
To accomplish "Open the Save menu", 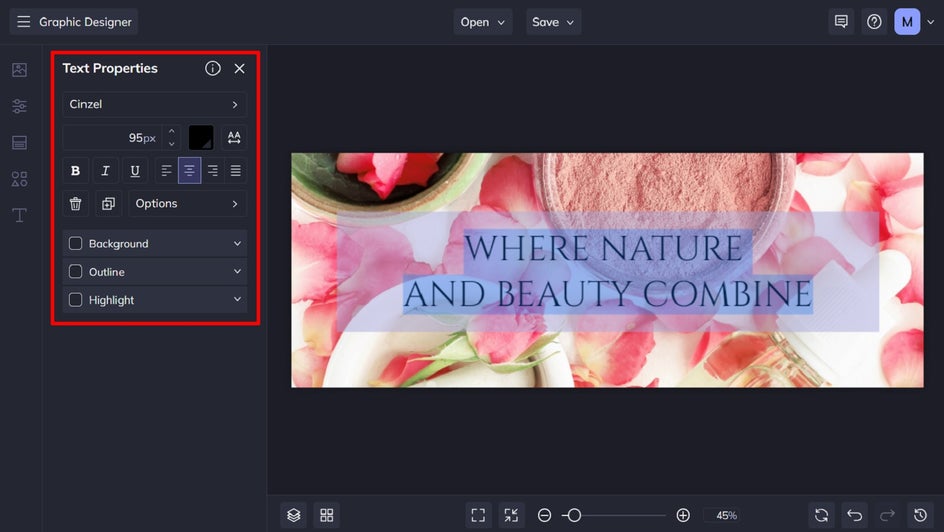I will (x=553, y=22).
